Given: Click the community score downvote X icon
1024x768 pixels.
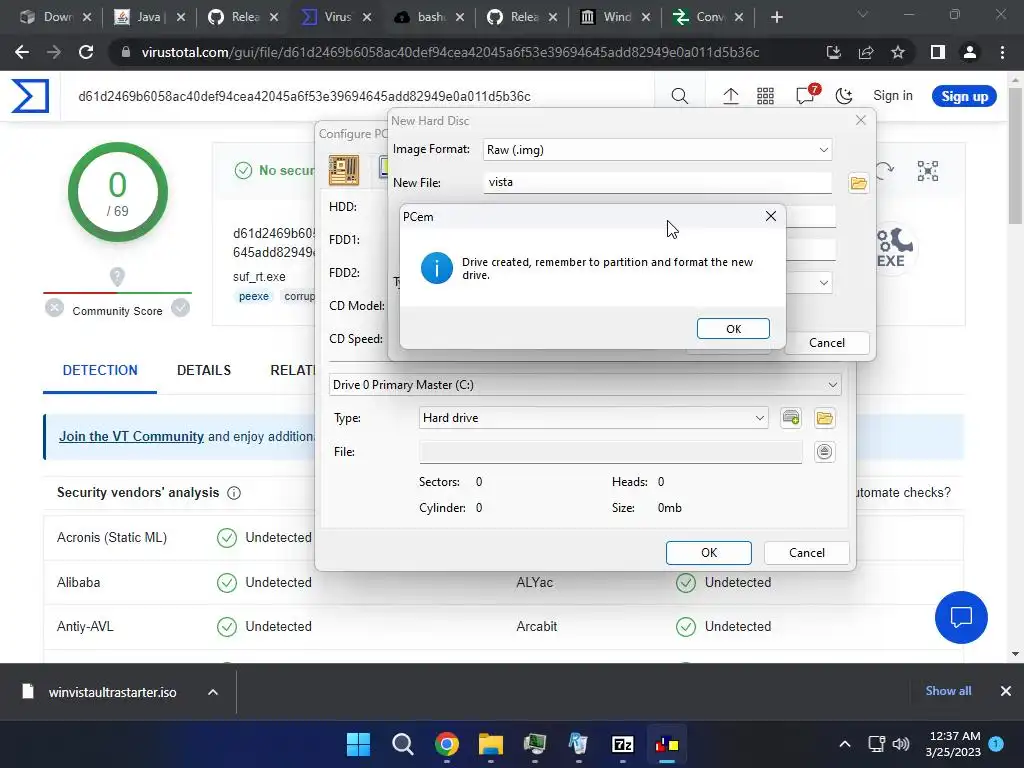Looking at the screenshot, I should coord(54,308).
